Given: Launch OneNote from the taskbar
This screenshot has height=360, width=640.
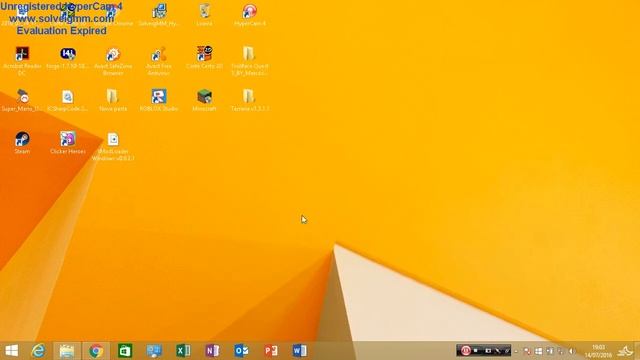Looking at the screenshot, I should click(x=212, y=351).
